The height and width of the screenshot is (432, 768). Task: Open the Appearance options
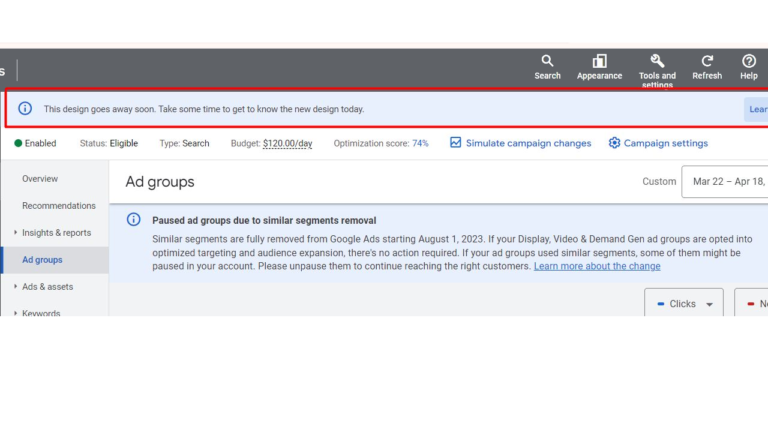pyautogui.click(x=599, y=67)
